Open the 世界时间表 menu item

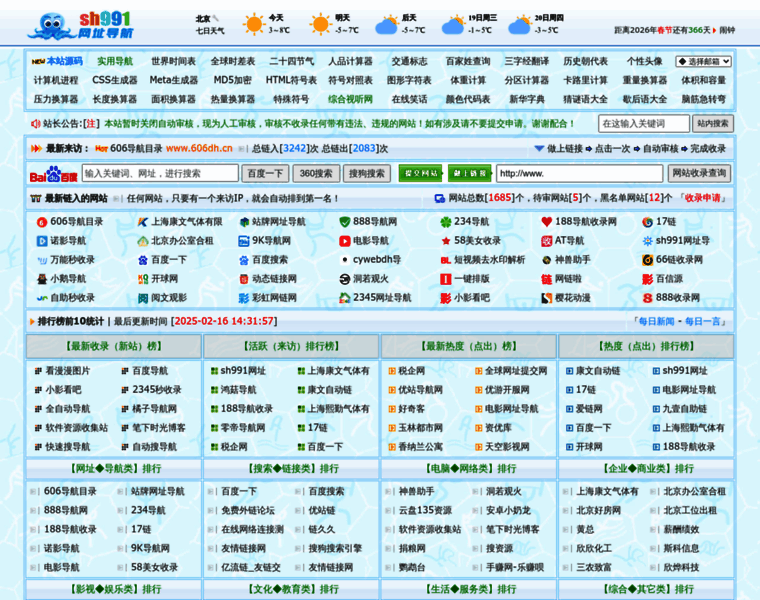(x=174, y=62)
